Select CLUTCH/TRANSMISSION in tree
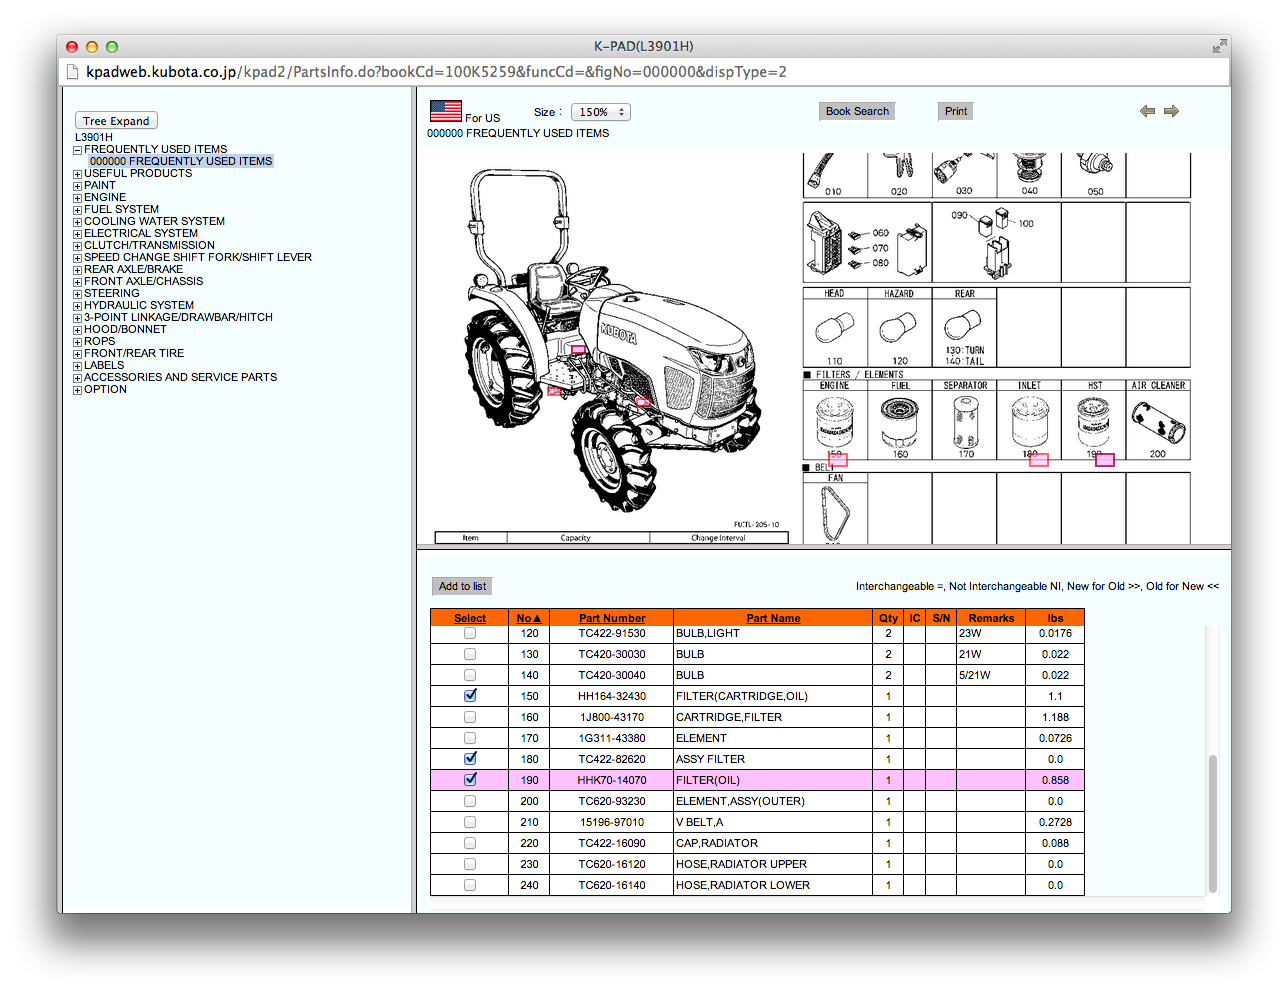1288x992 pixels. point(149,245)
